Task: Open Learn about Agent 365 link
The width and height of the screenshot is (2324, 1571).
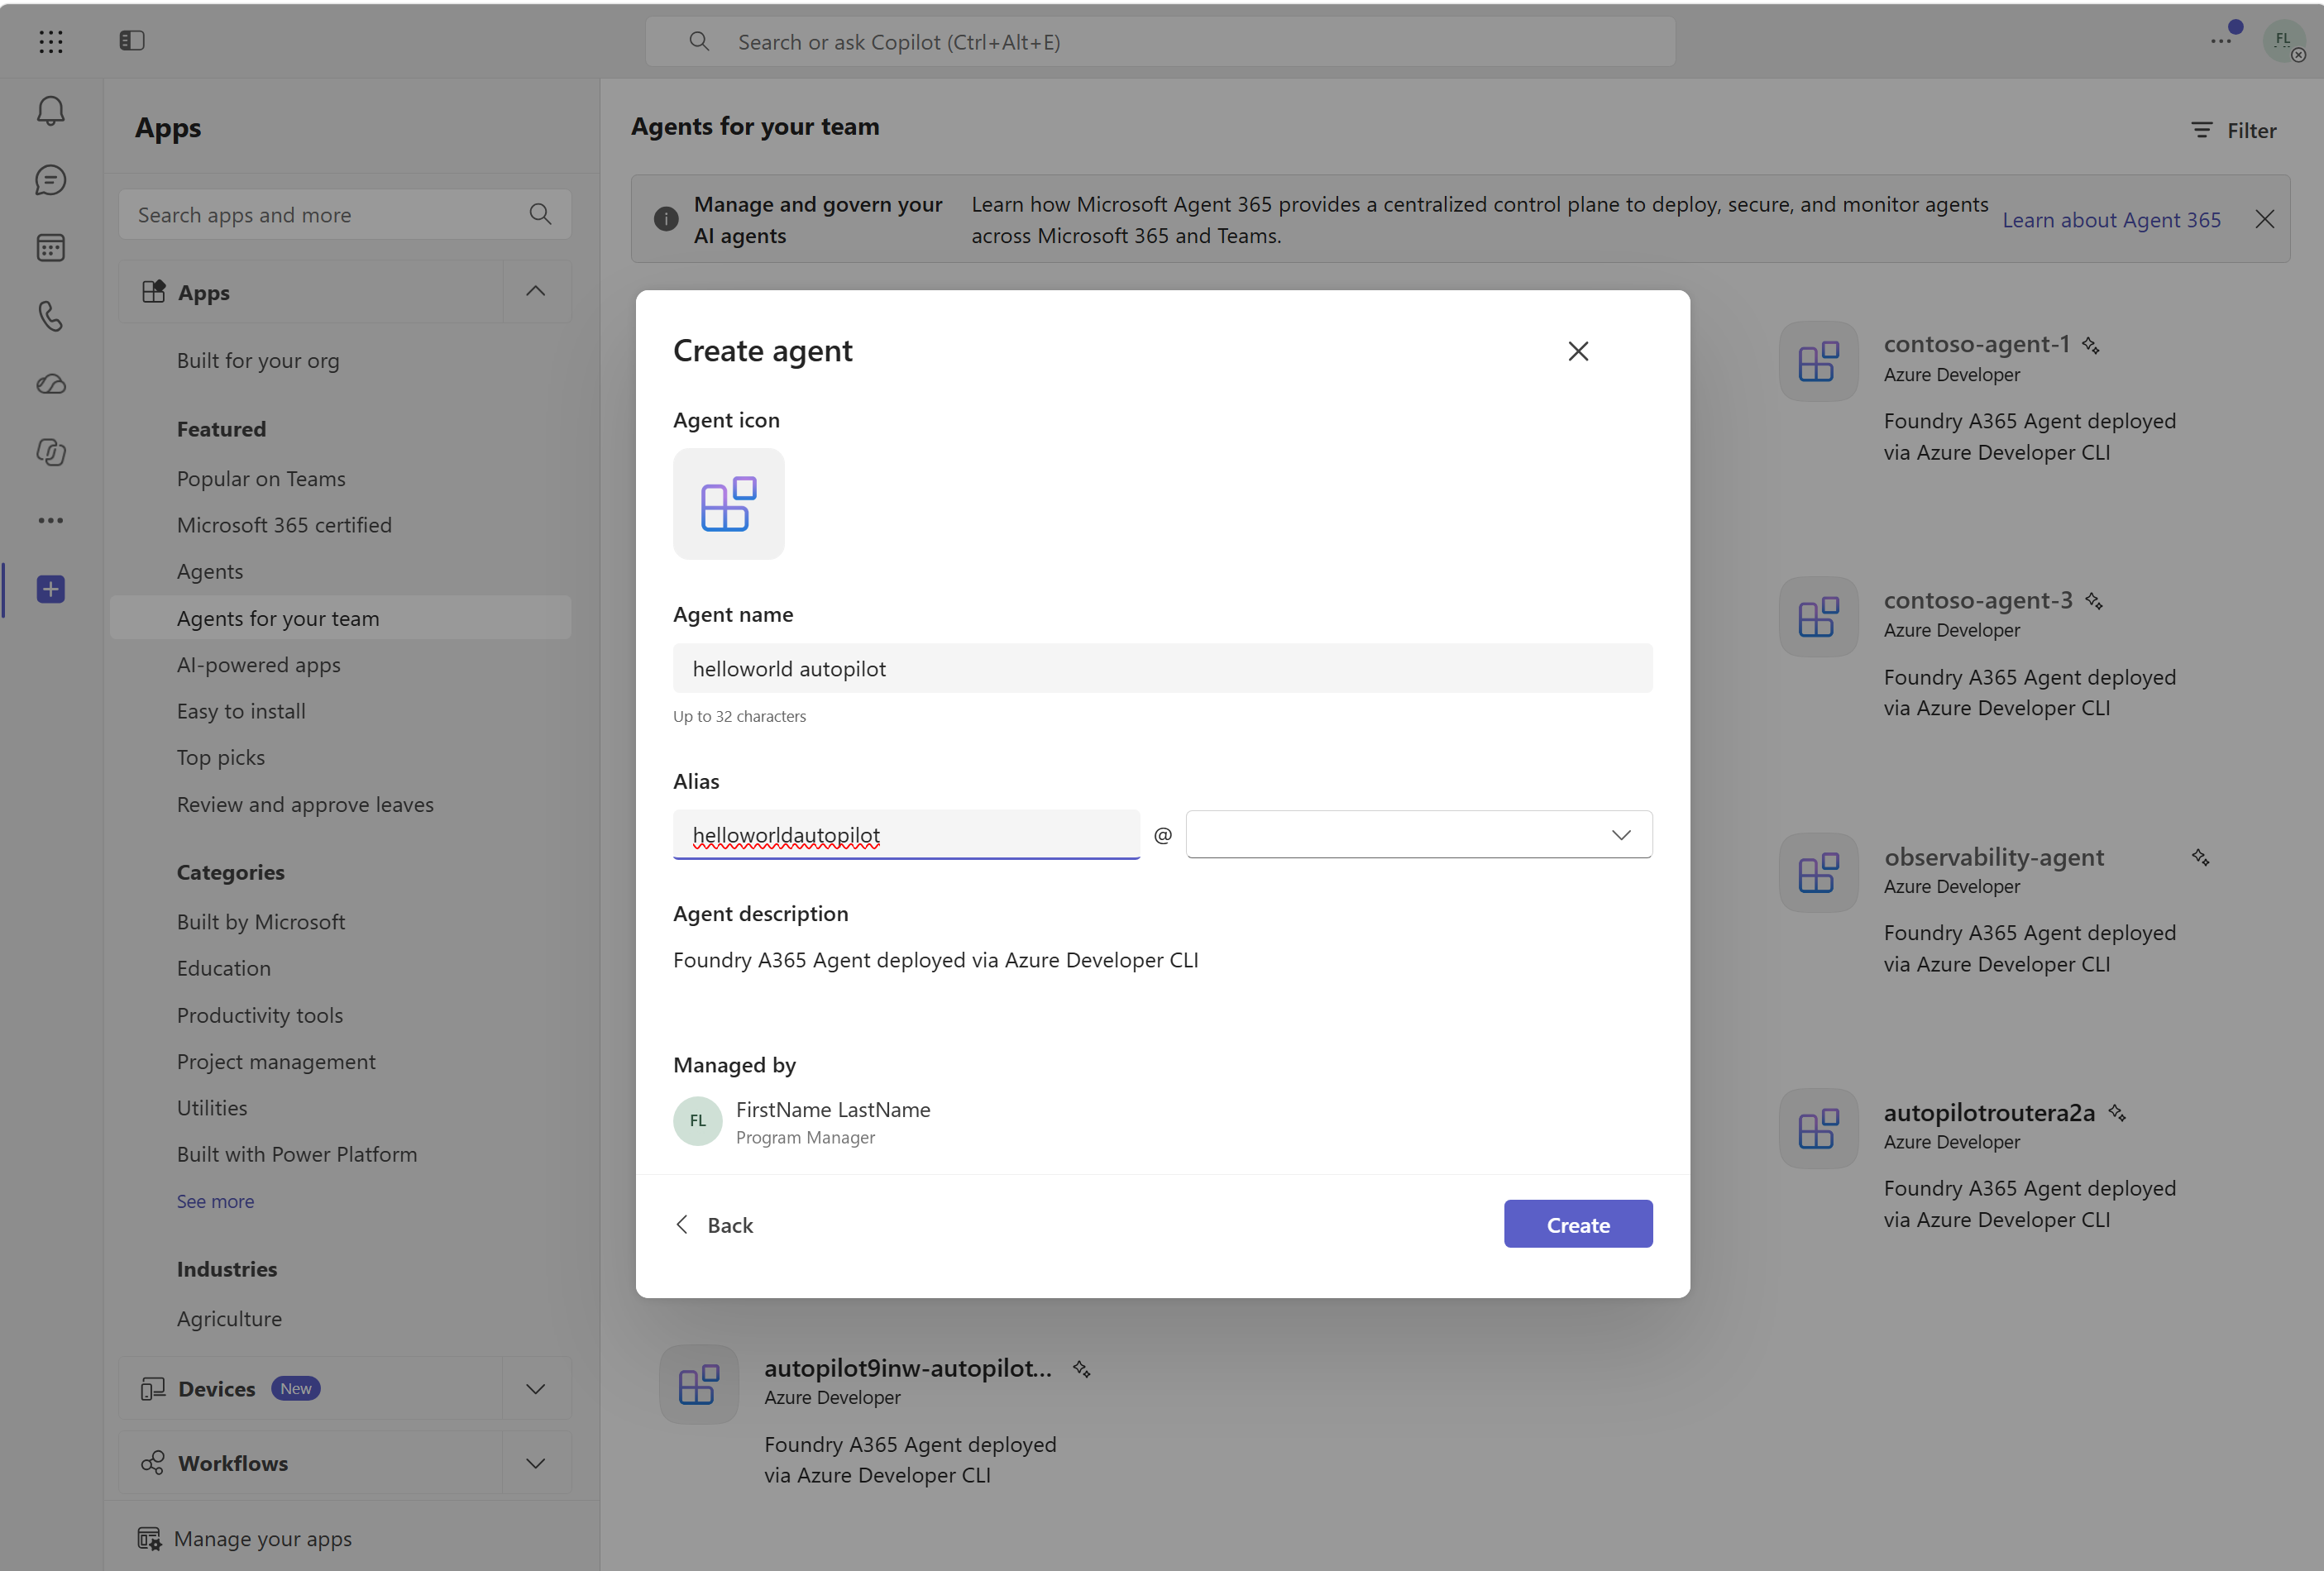Action: [x=2111, y=220]
